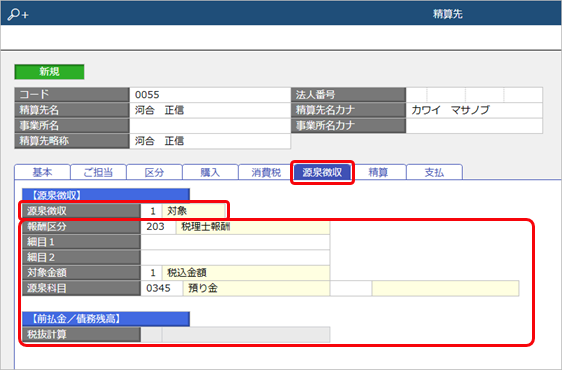Click the 税抜計算 row label
This screenshot has height=370, width=562.
(81, 335)
